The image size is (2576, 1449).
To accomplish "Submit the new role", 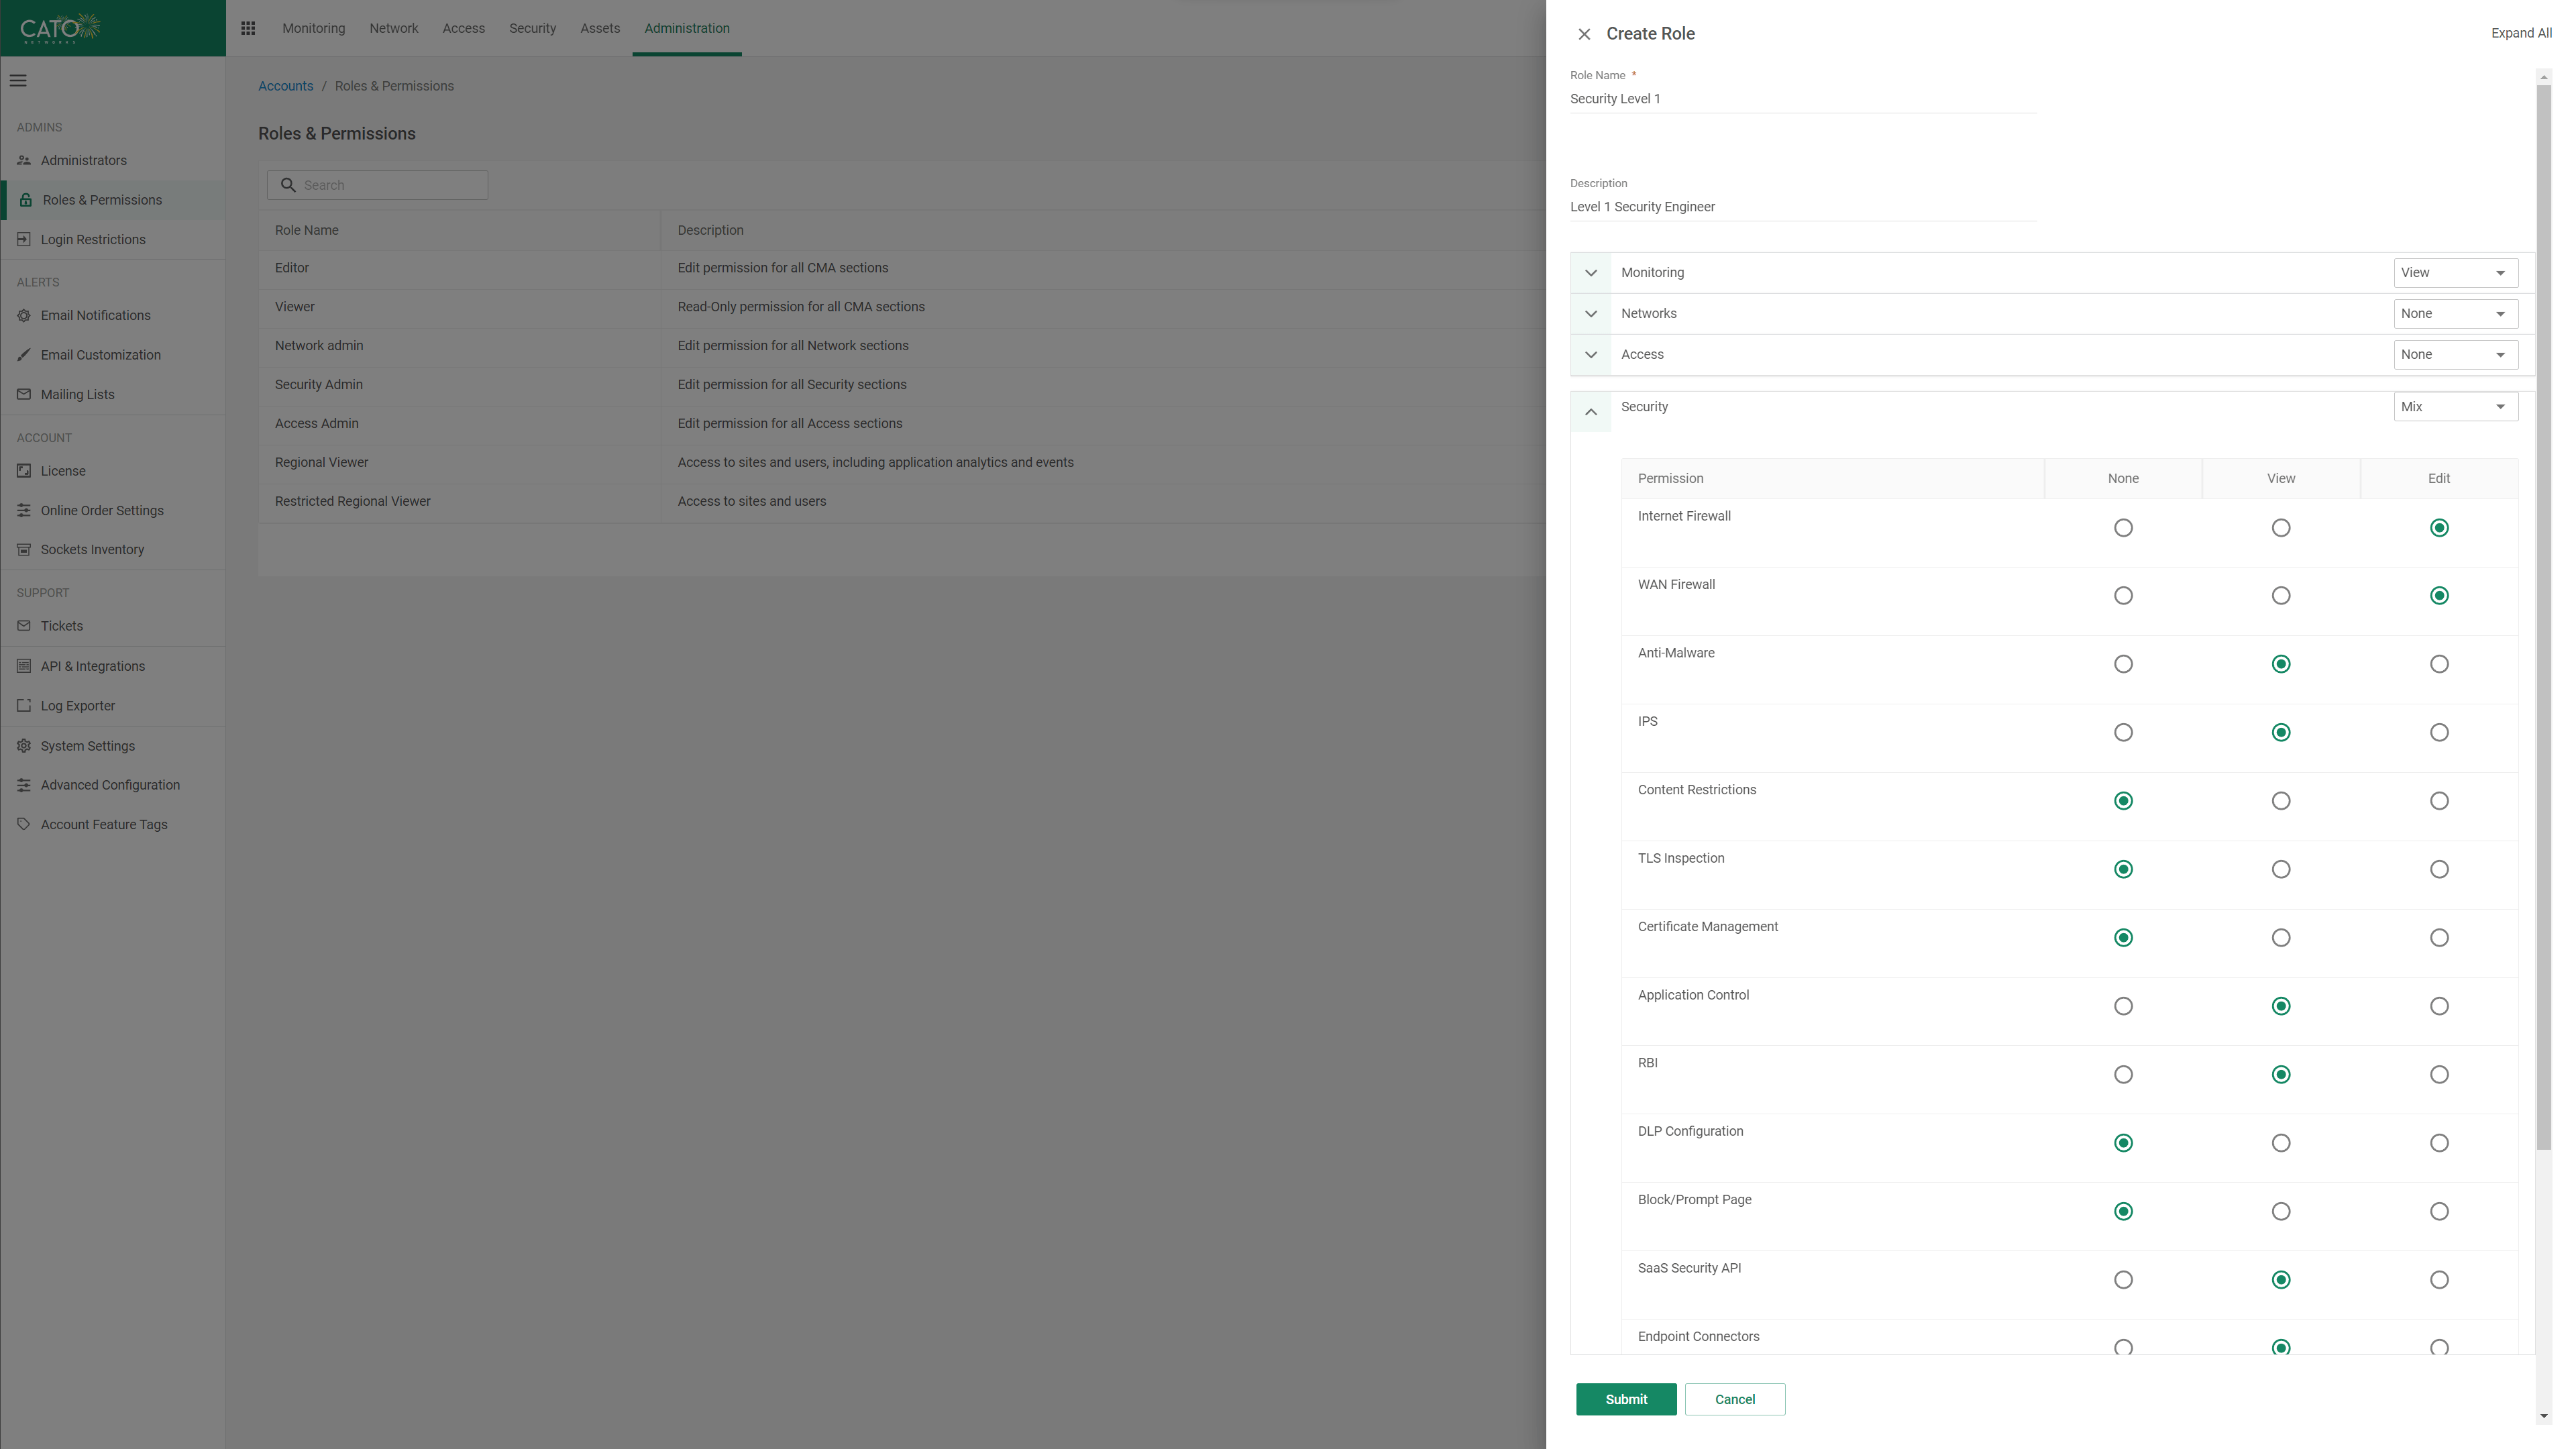I will tap(1626, 1399).
